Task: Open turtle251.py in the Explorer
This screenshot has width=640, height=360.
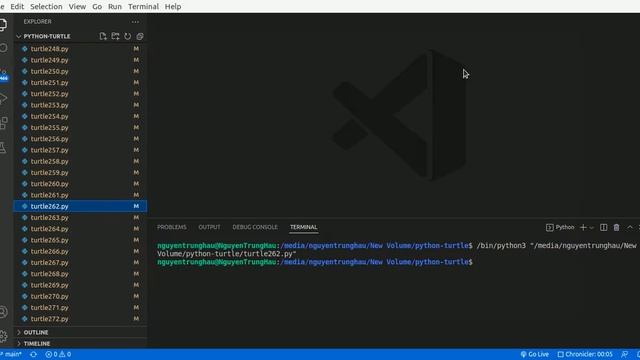Action: pyautogui.click(x=81, y=83)
